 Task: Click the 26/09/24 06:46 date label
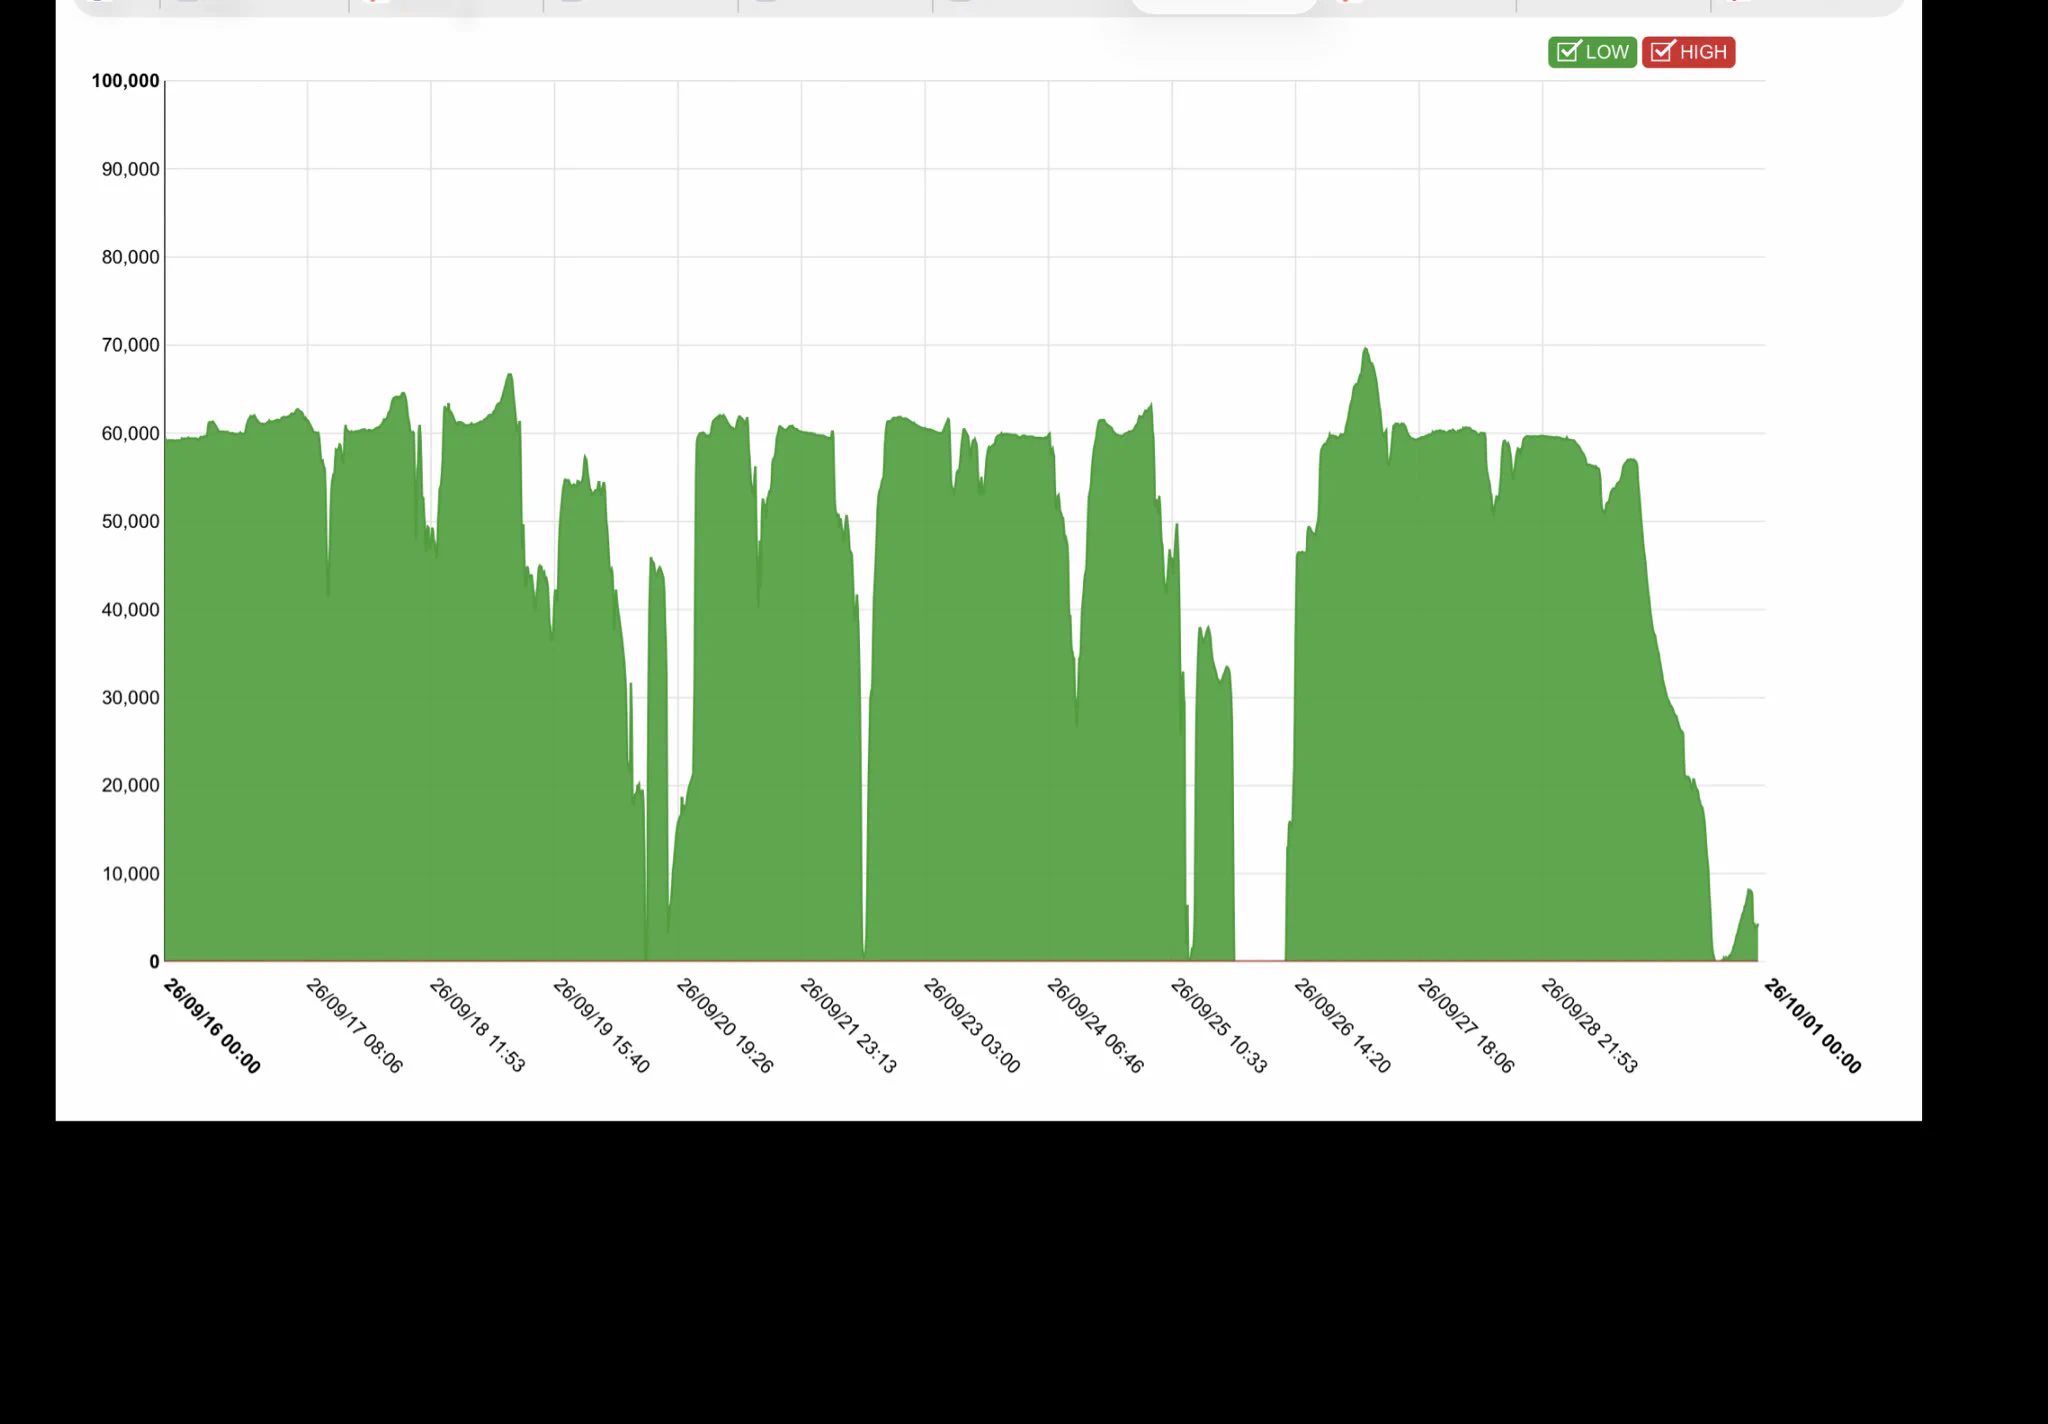(x=1095, y=1027)
